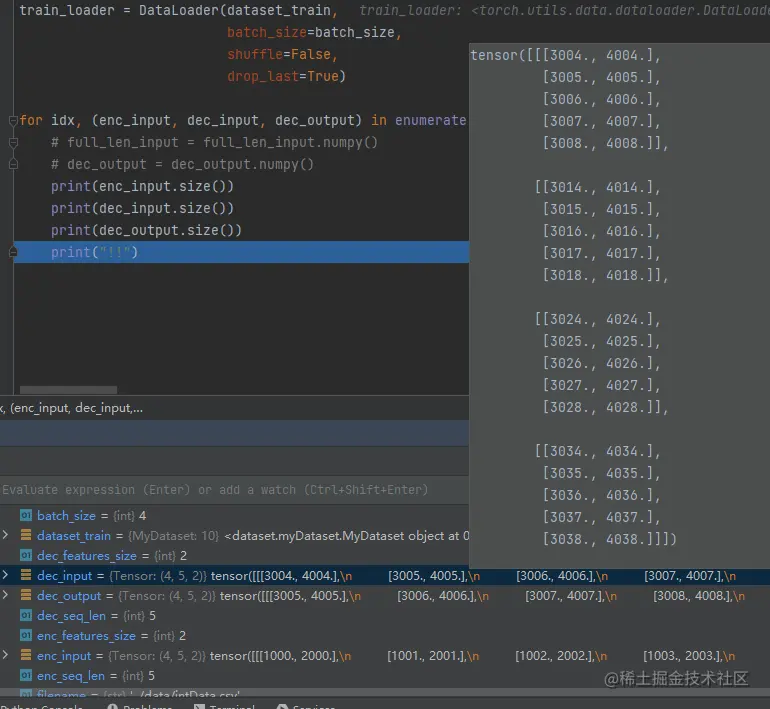Click tooltip row "[3018., 4018.]]"
The width and height of the screenshot is (770, 709).
click(605, 275)
